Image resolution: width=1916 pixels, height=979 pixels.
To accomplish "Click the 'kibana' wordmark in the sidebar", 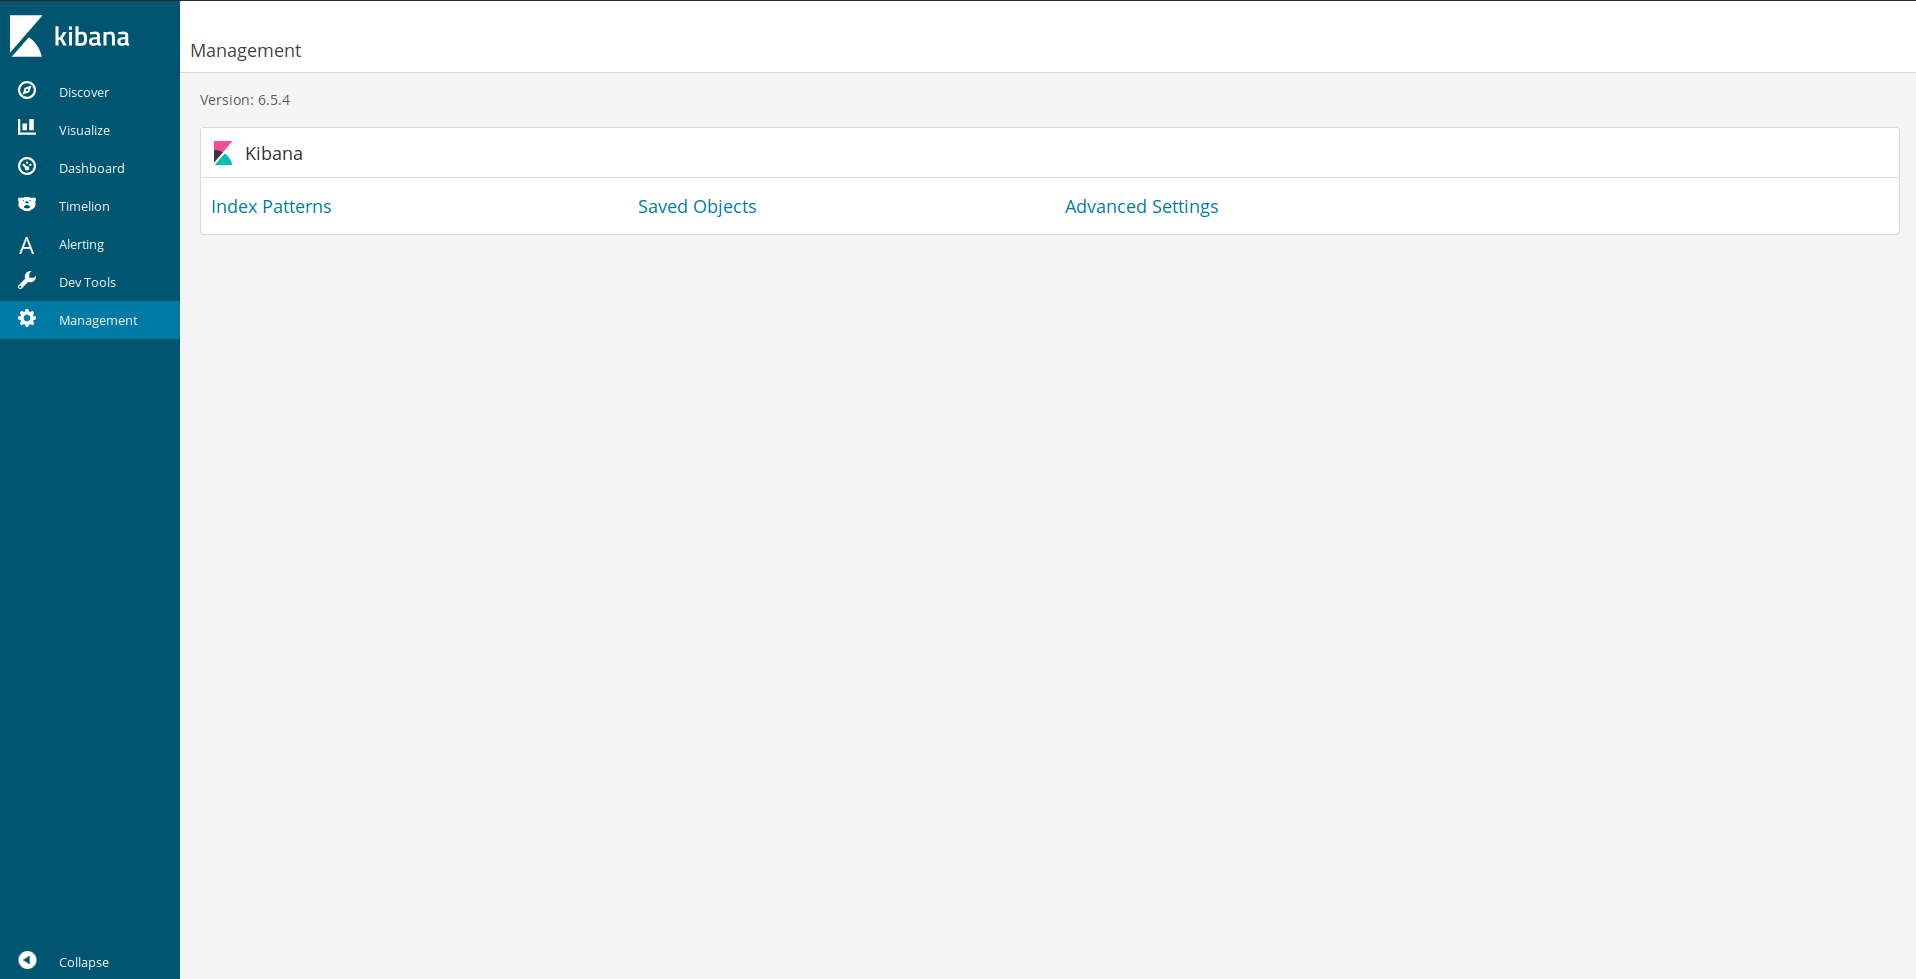I will 92,37.
